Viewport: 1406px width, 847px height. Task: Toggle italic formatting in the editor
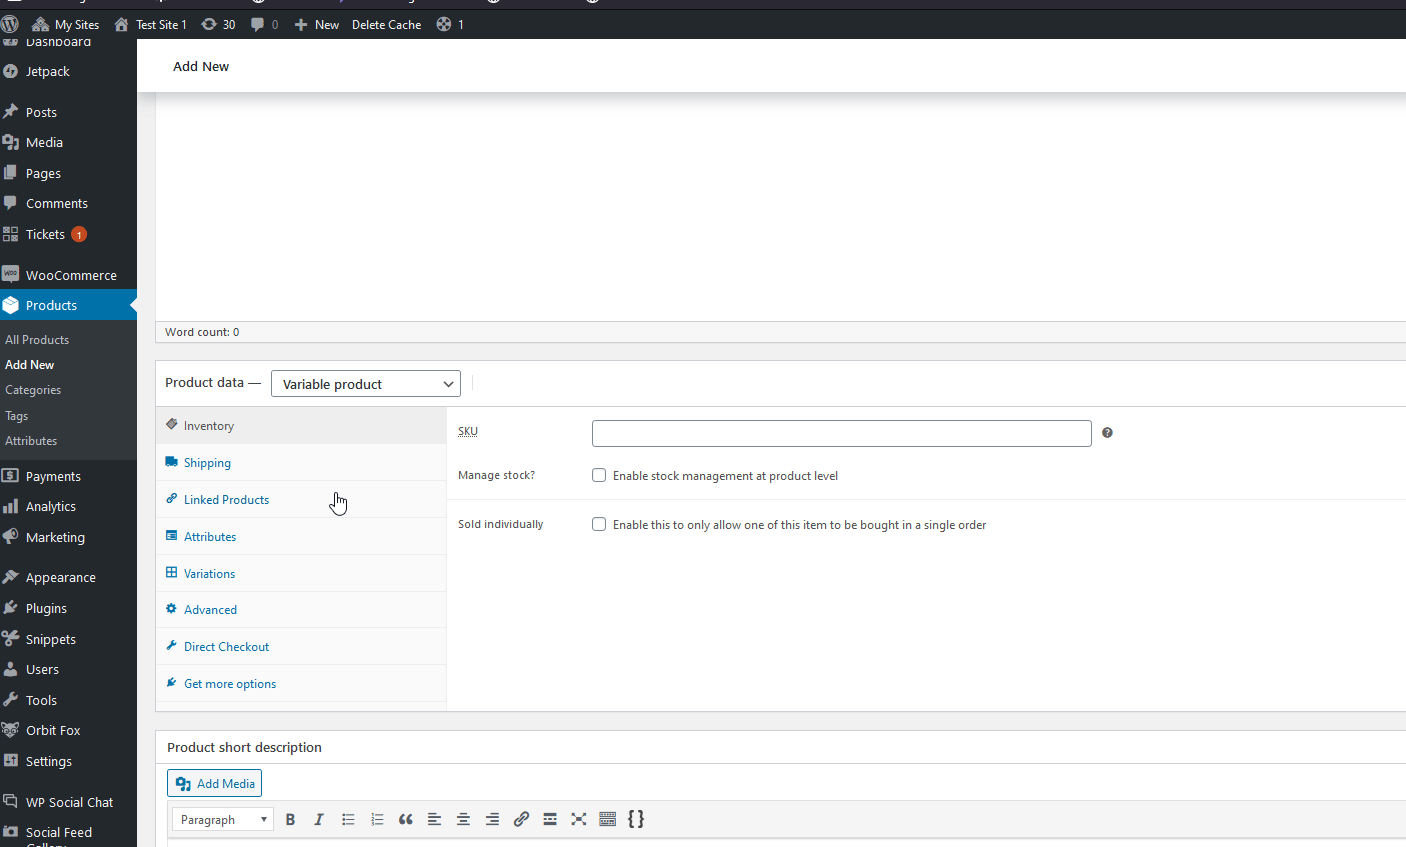coord(319,819)
